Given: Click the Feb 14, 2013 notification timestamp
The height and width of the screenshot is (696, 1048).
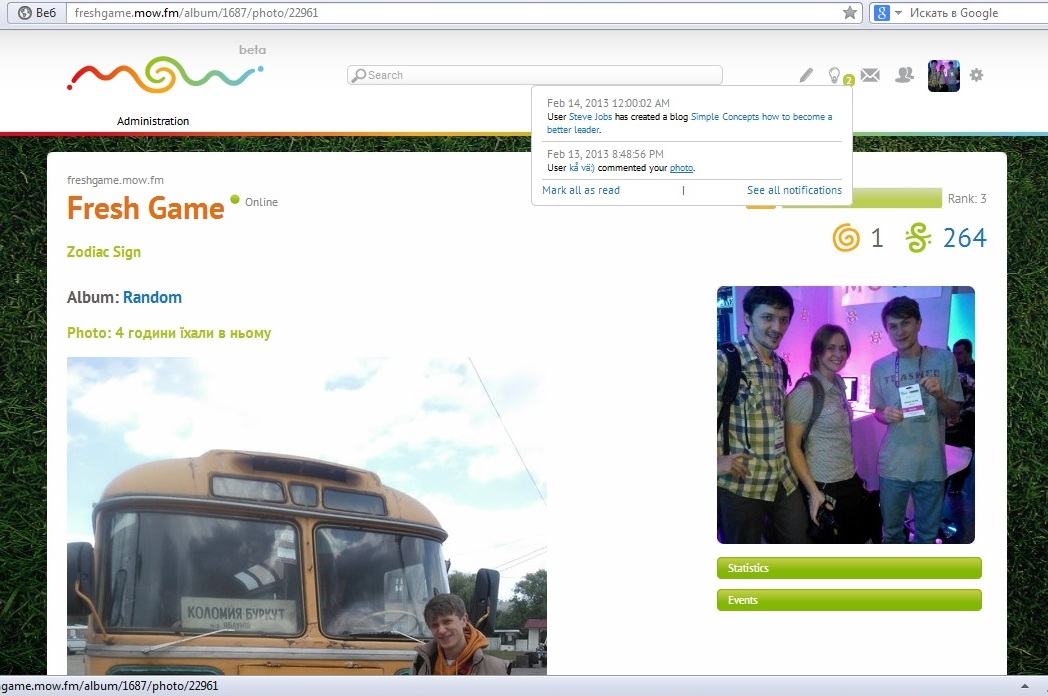Looking at the screenshot, I should [x=608, y=103].
